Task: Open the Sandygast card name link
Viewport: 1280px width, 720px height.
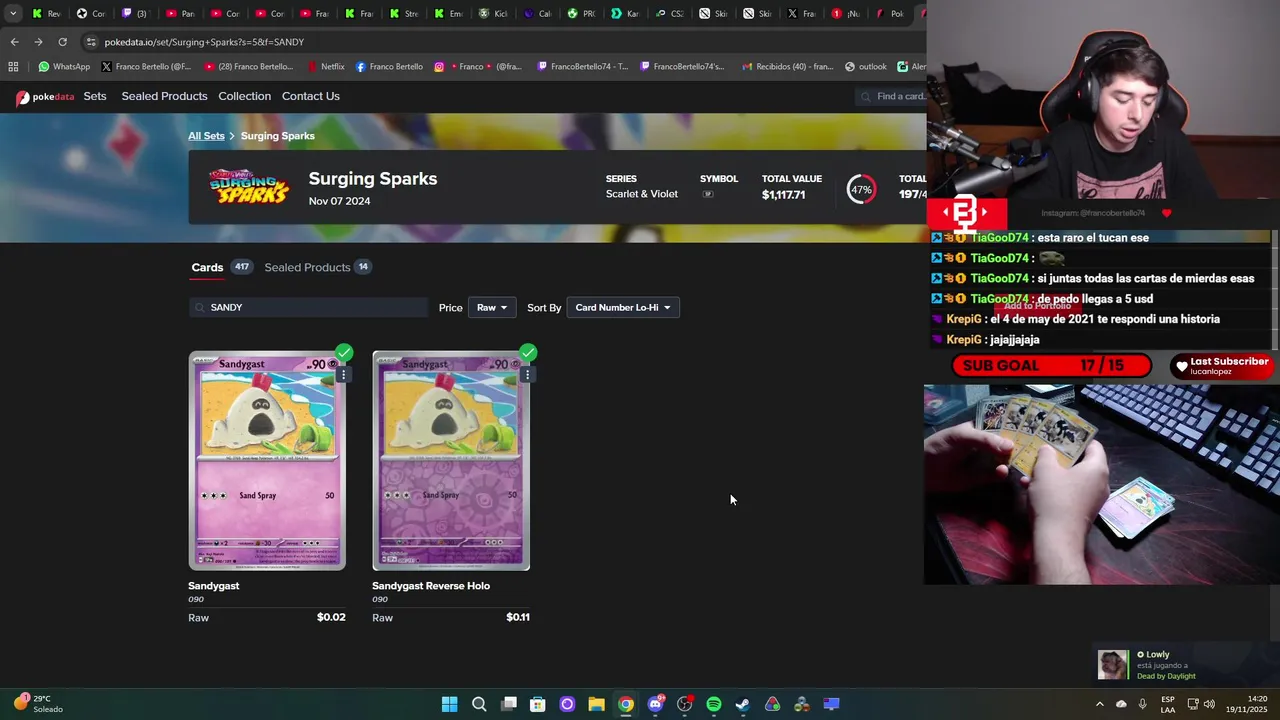Action: (214, 586)
